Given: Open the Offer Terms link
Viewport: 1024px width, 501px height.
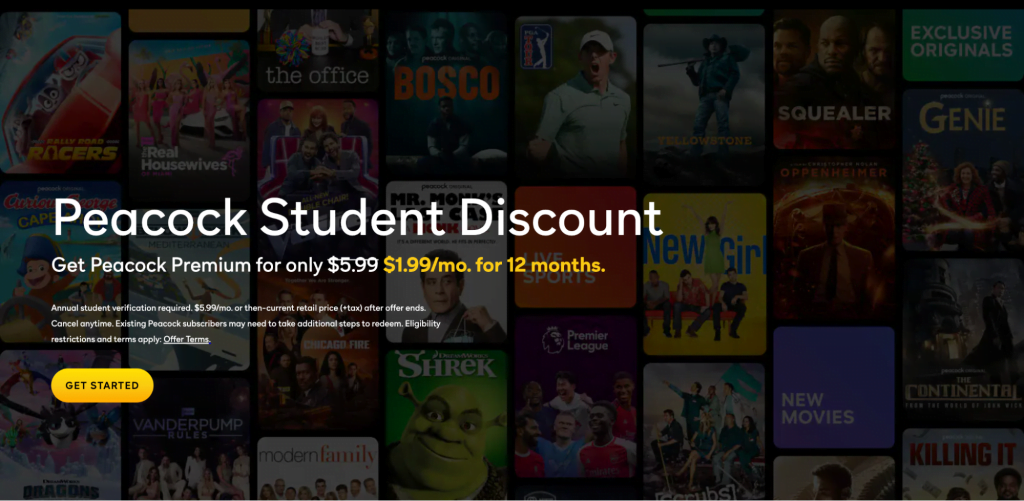Looking at the screenshot, I should click(x=186, y=340).
